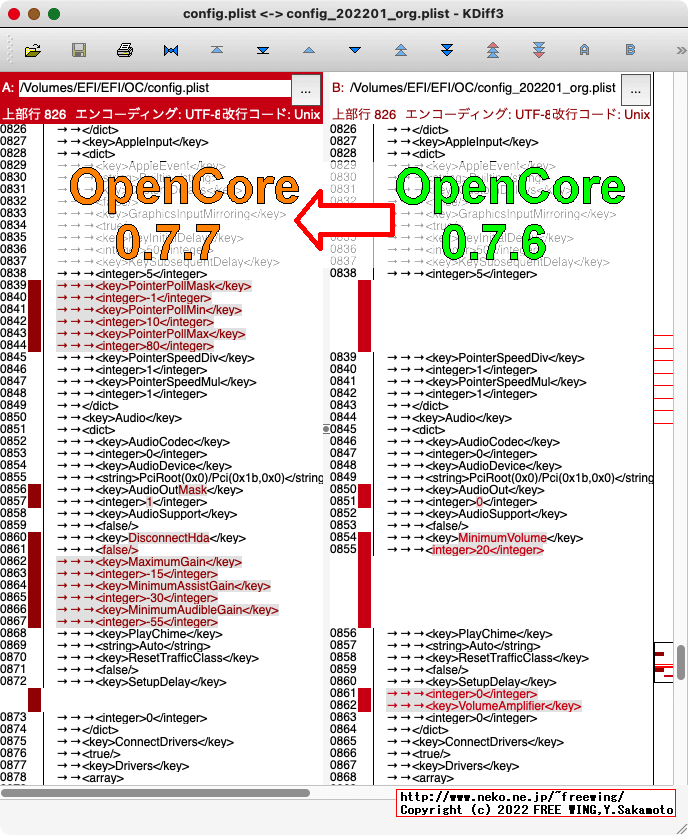Click VolumeAmplifier key line in pane B
The width and height of the screenshot is (688, 835).
coord(484,706)
